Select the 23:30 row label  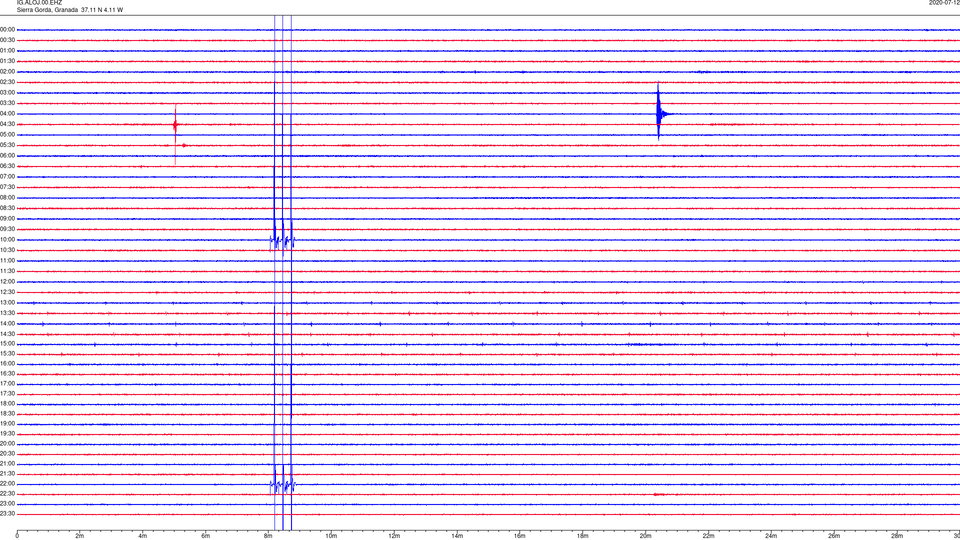click(7, 514)
